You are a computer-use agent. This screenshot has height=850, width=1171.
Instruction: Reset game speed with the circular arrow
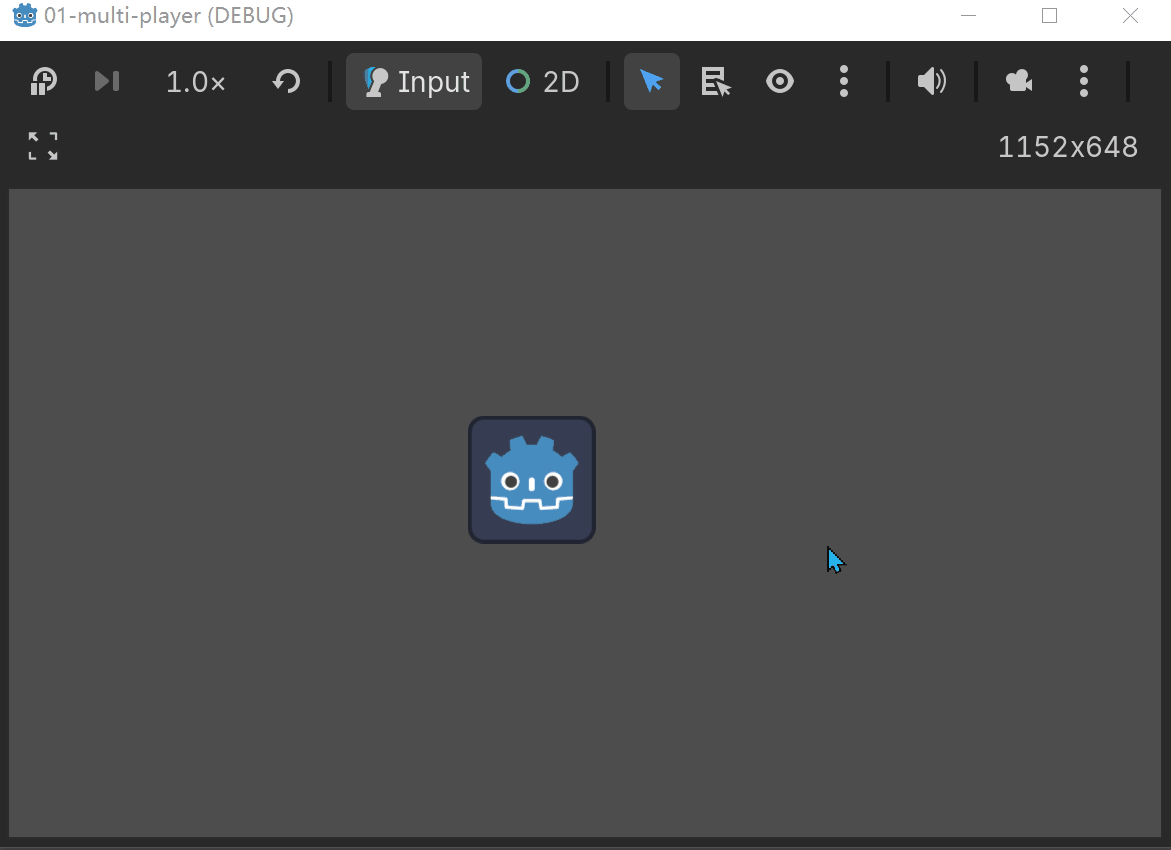(287, 82)
